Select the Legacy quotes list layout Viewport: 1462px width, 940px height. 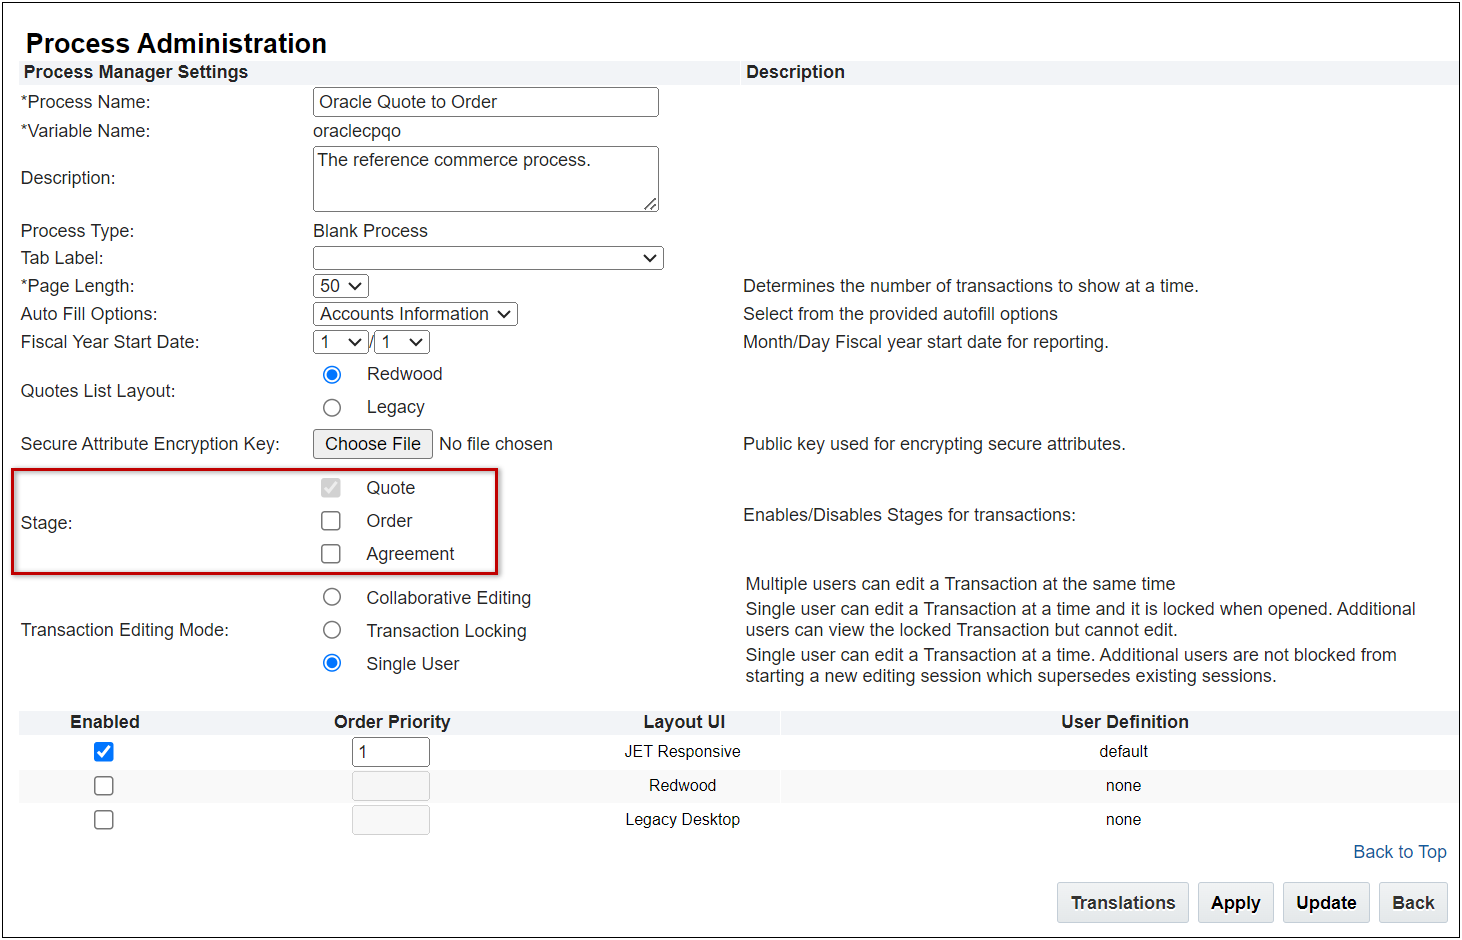point(332,408)
